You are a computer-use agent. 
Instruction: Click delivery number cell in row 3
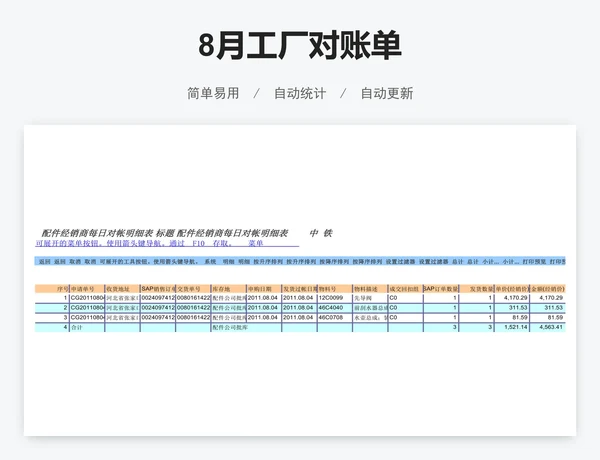coord(194,318)
